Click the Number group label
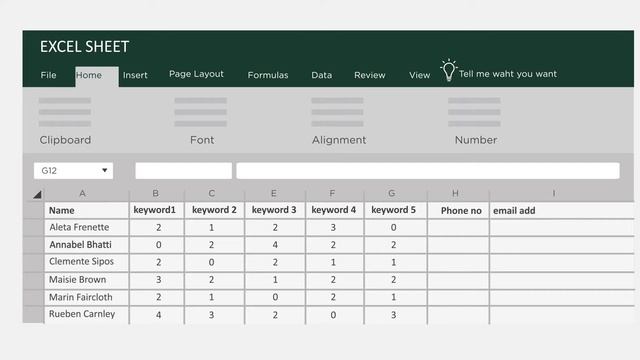640x360 pixels. [476, 140]
